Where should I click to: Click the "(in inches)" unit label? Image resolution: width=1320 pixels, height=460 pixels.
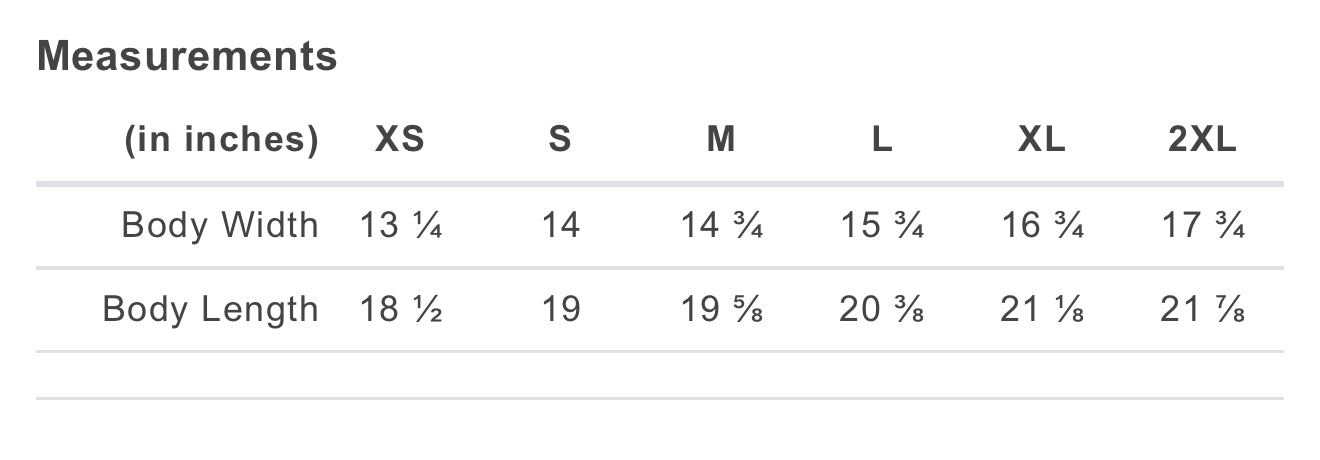point(221,140)
